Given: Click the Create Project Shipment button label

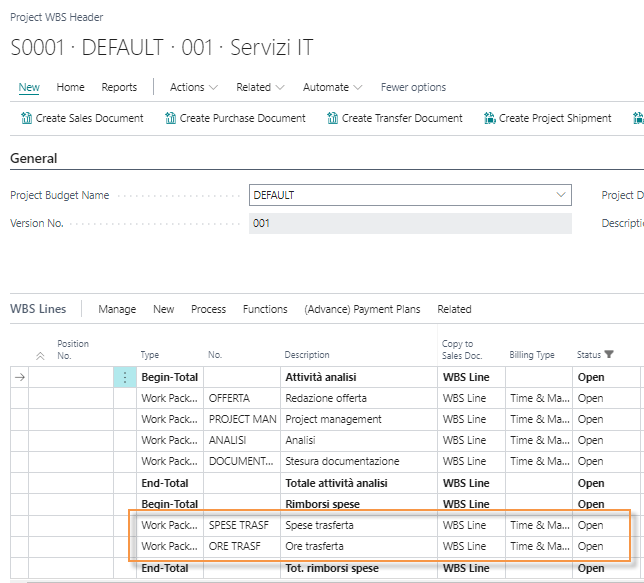Looking at the screenshot, I should (555, 118).
